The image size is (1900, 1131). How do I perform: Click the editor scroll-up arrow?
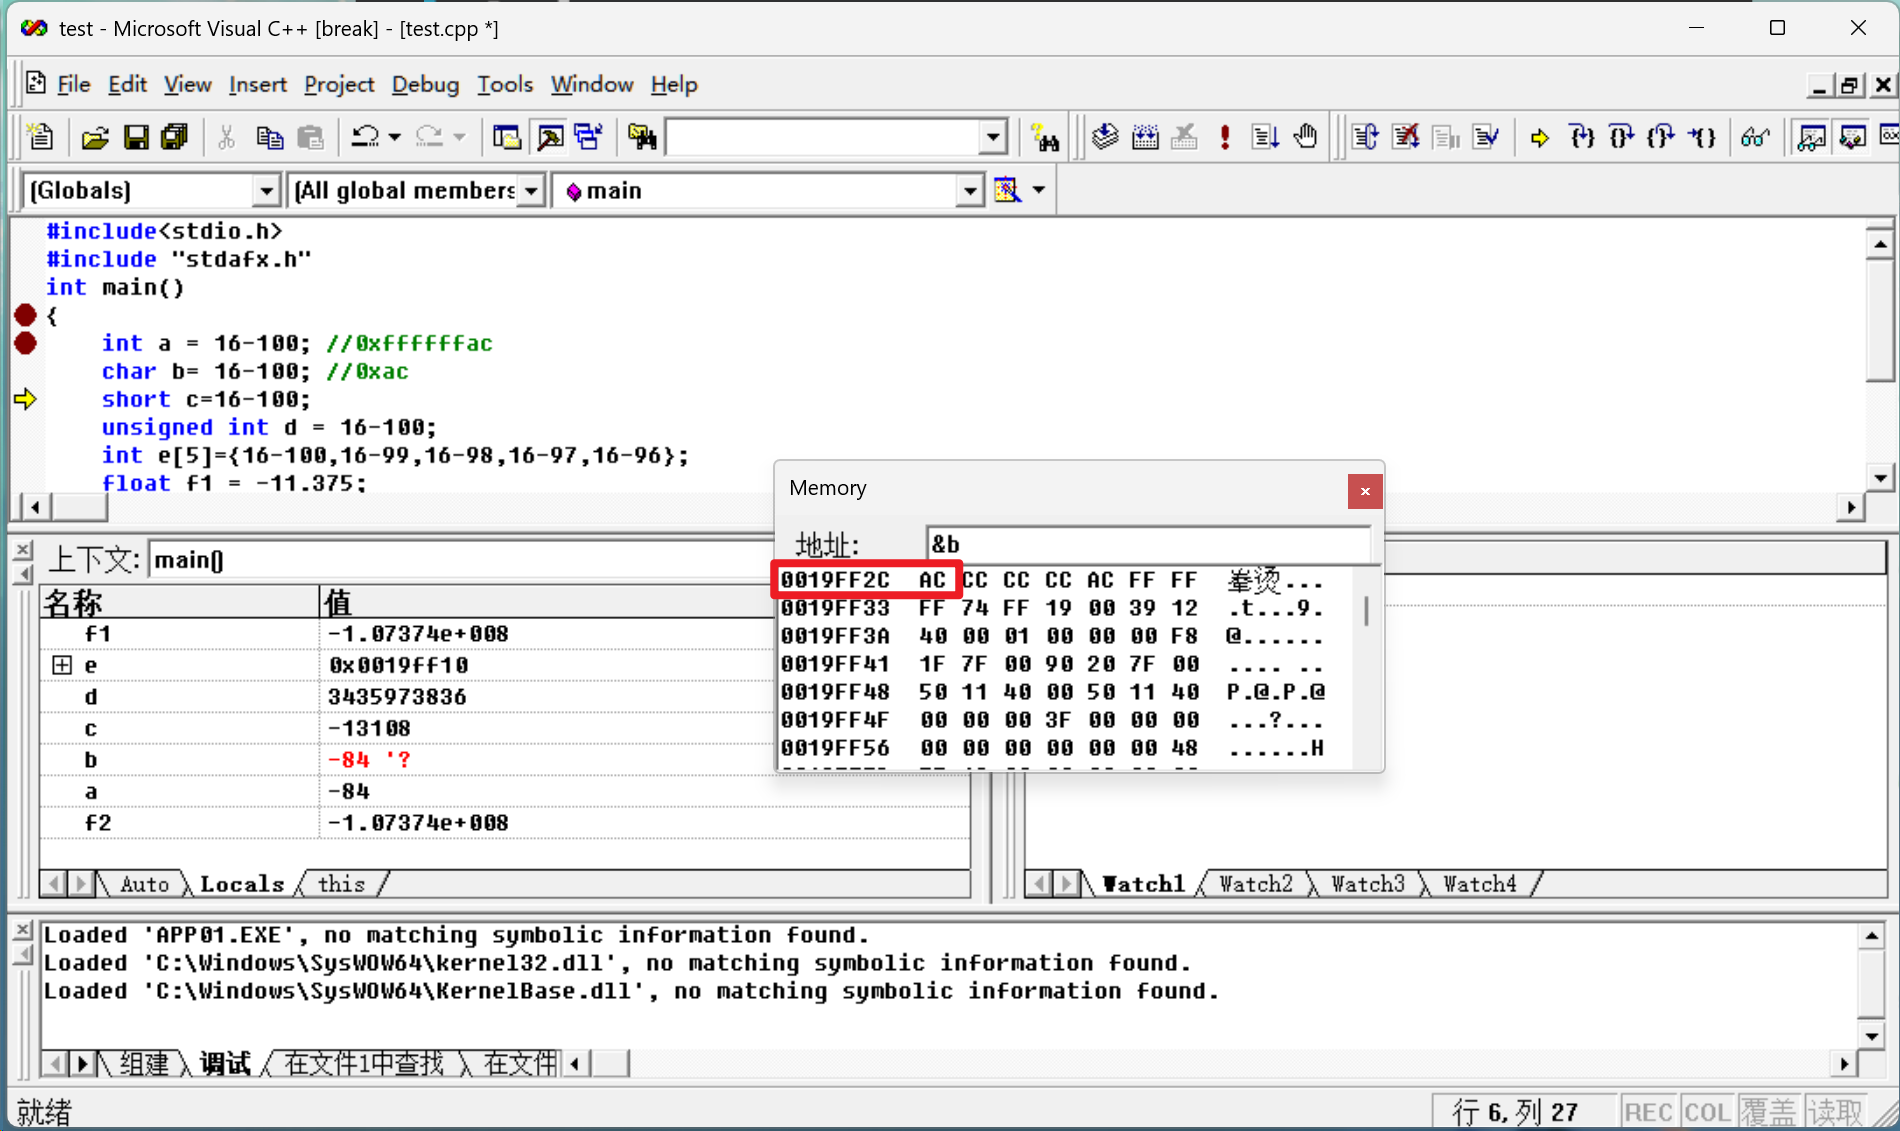point(1880,244)
